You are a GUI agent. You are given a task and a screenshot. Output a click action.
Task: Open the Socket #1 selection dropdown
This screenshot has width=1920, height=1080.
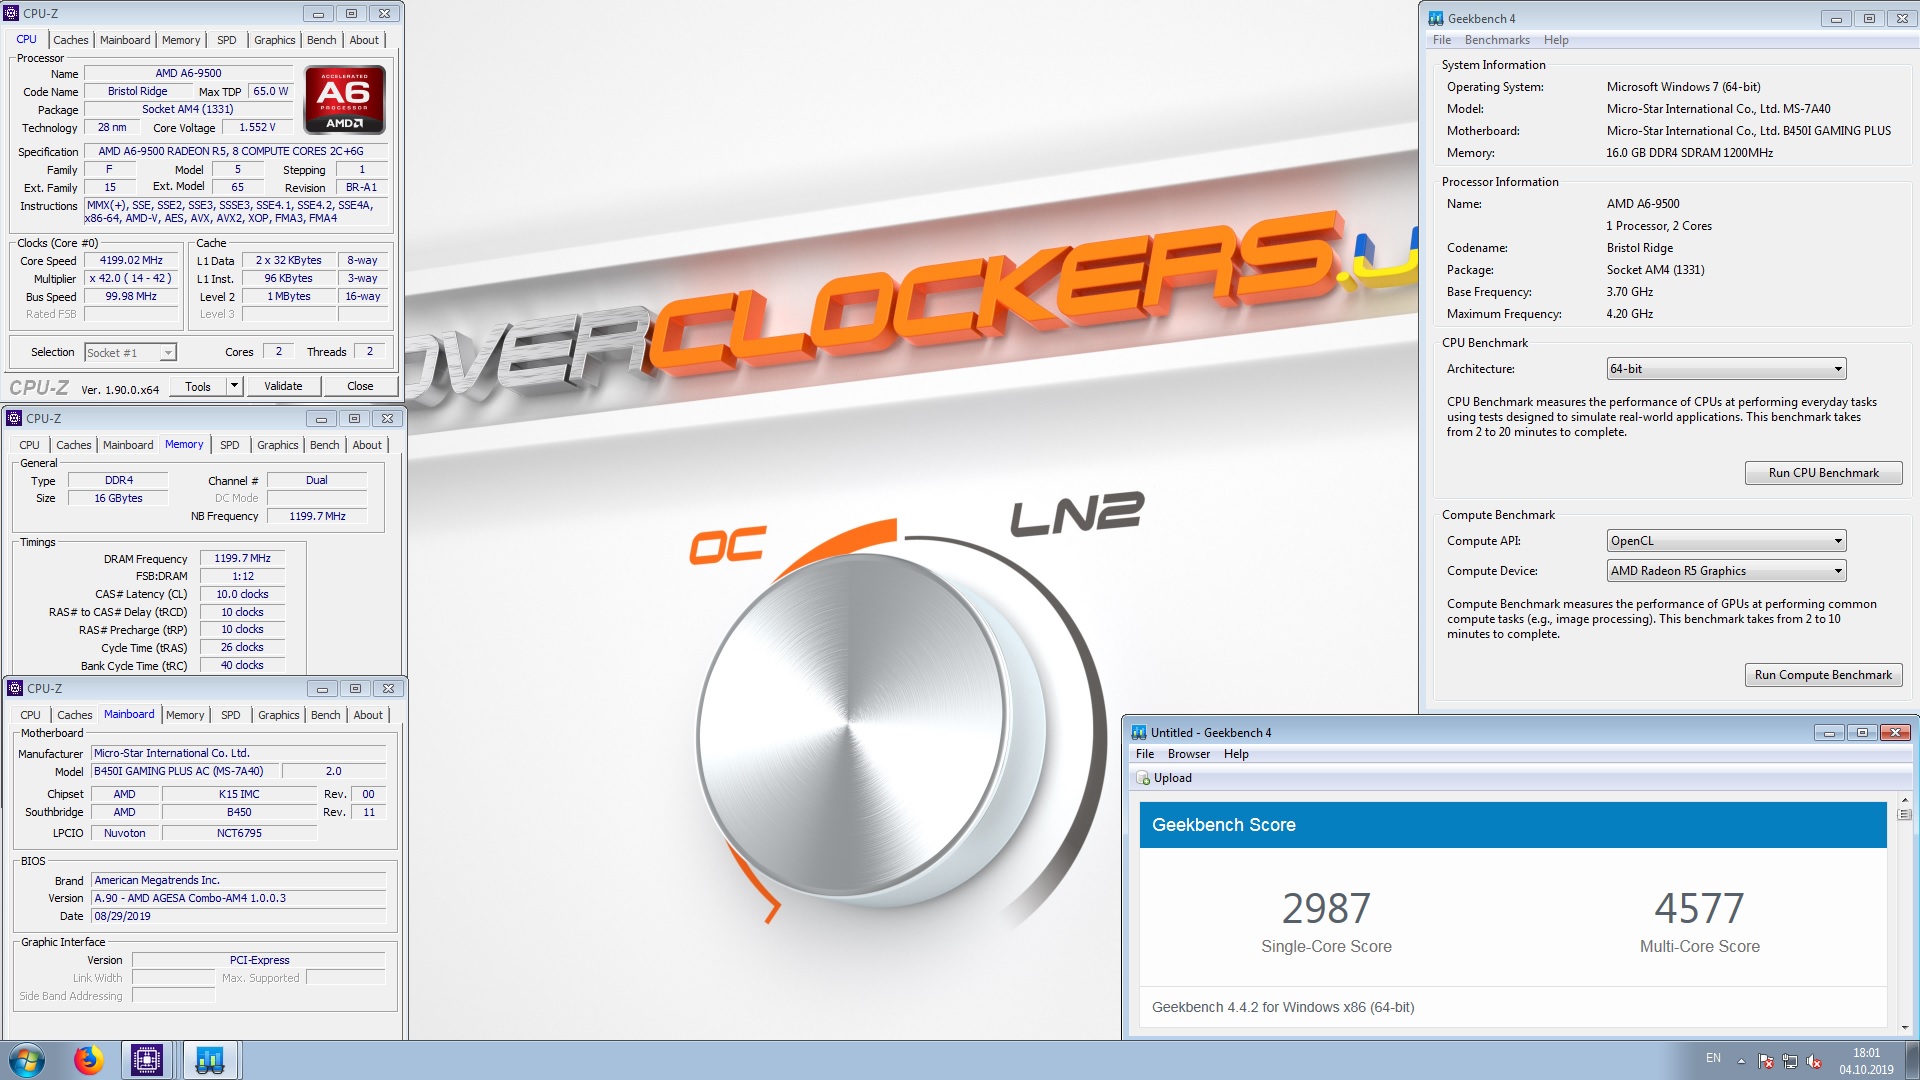(x=130, y=352)
